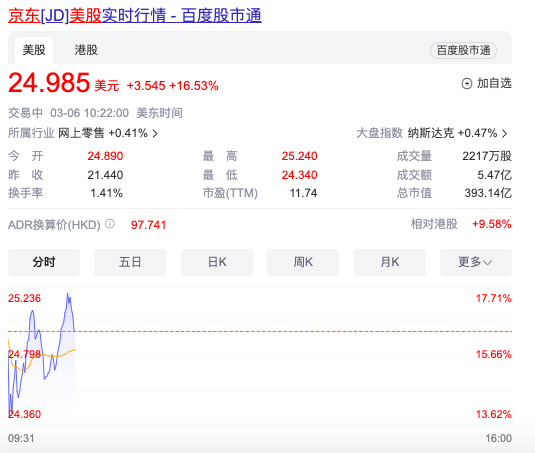Click chart axis label 25.236
This screenshot has width=535, height=453.
tap(24, 298)
